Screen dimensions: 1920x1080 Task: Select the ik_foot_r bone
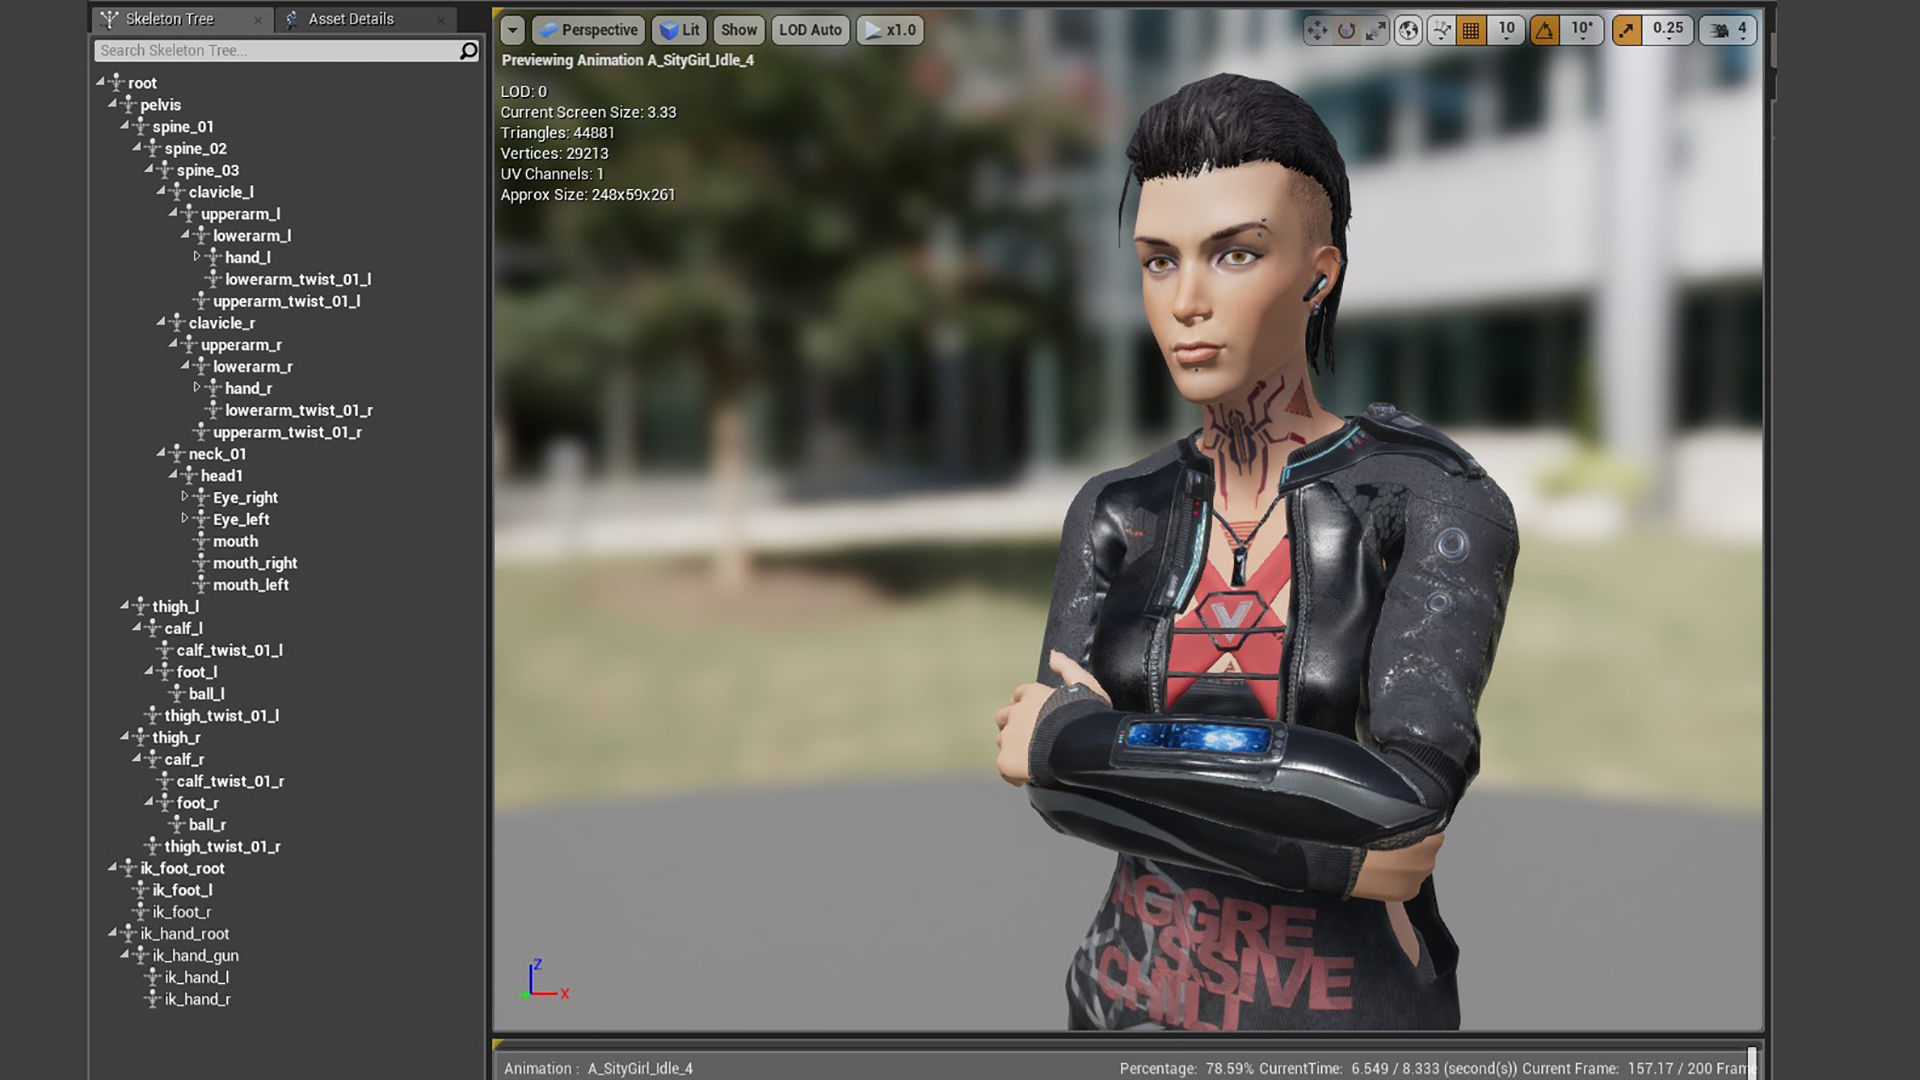point(182,912)
